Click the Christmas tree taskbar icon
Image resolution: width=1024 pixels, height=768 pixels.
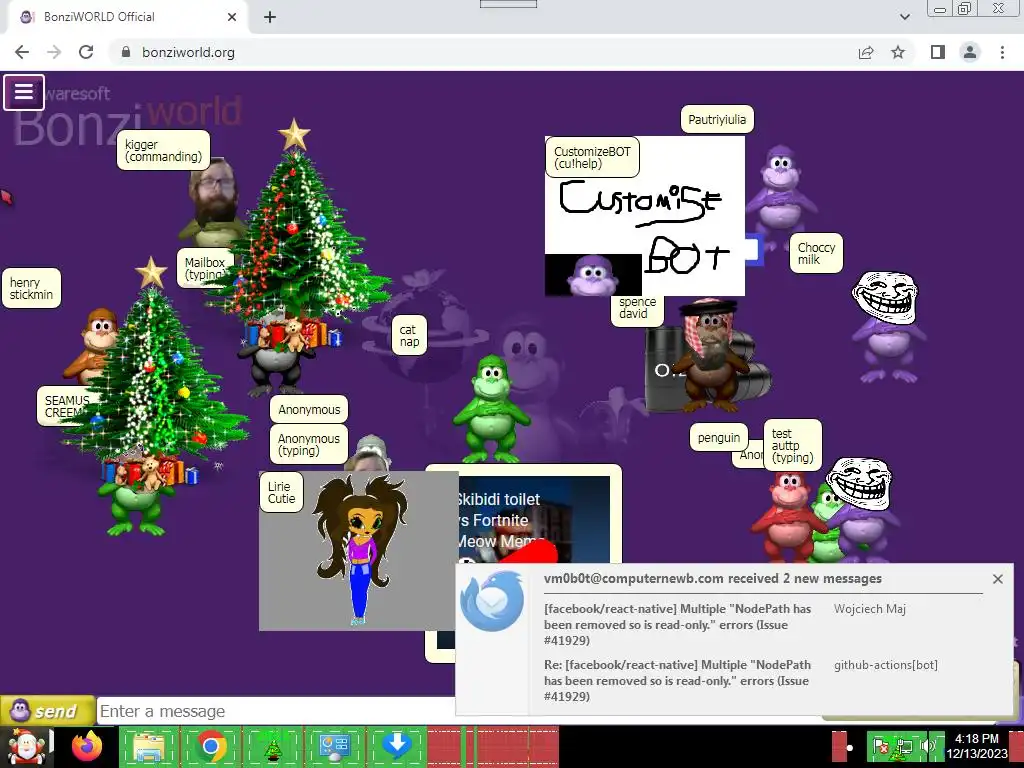[272, 746]
